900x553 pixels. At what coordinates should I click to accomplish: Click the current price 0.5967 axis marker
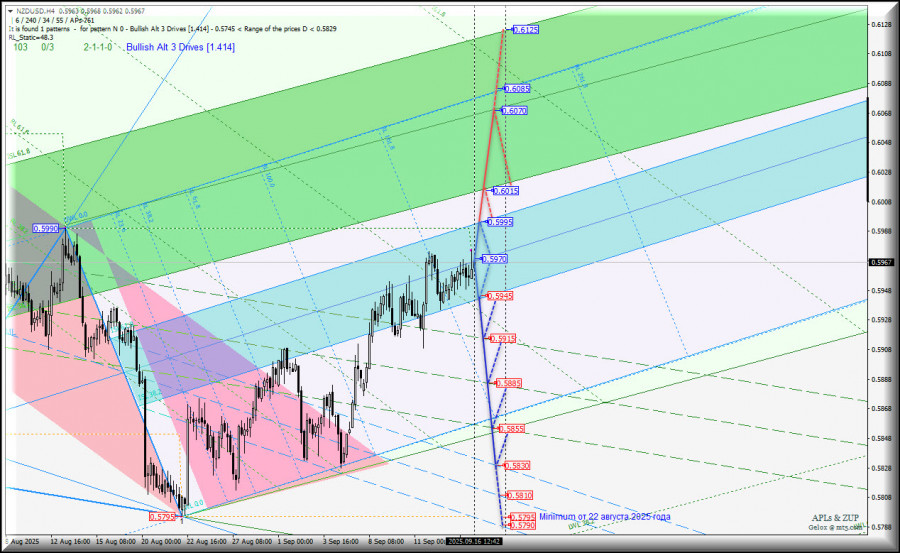881,263
